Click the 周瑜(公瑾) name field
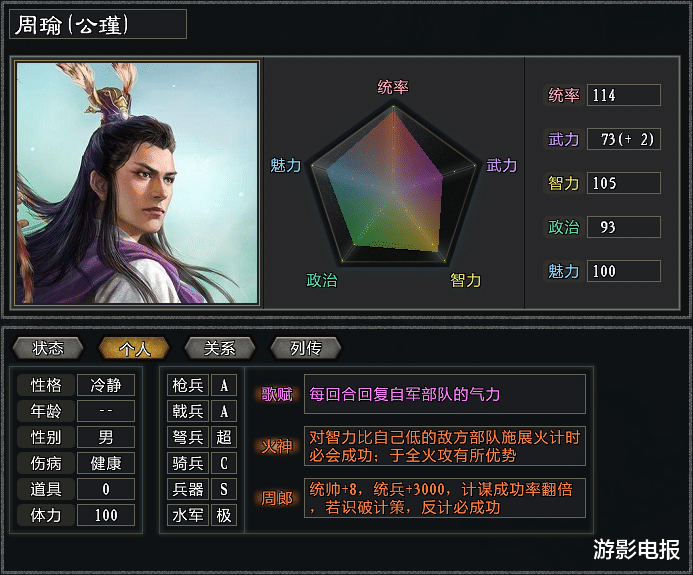The height and width of the screenshot is (575, 693). [x=98, y=25]
